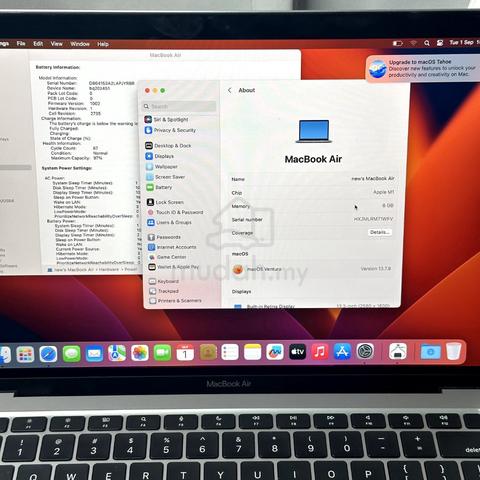Open Control Center in menu bar
This screenshot has height=480, width=480.
point(440,43)
